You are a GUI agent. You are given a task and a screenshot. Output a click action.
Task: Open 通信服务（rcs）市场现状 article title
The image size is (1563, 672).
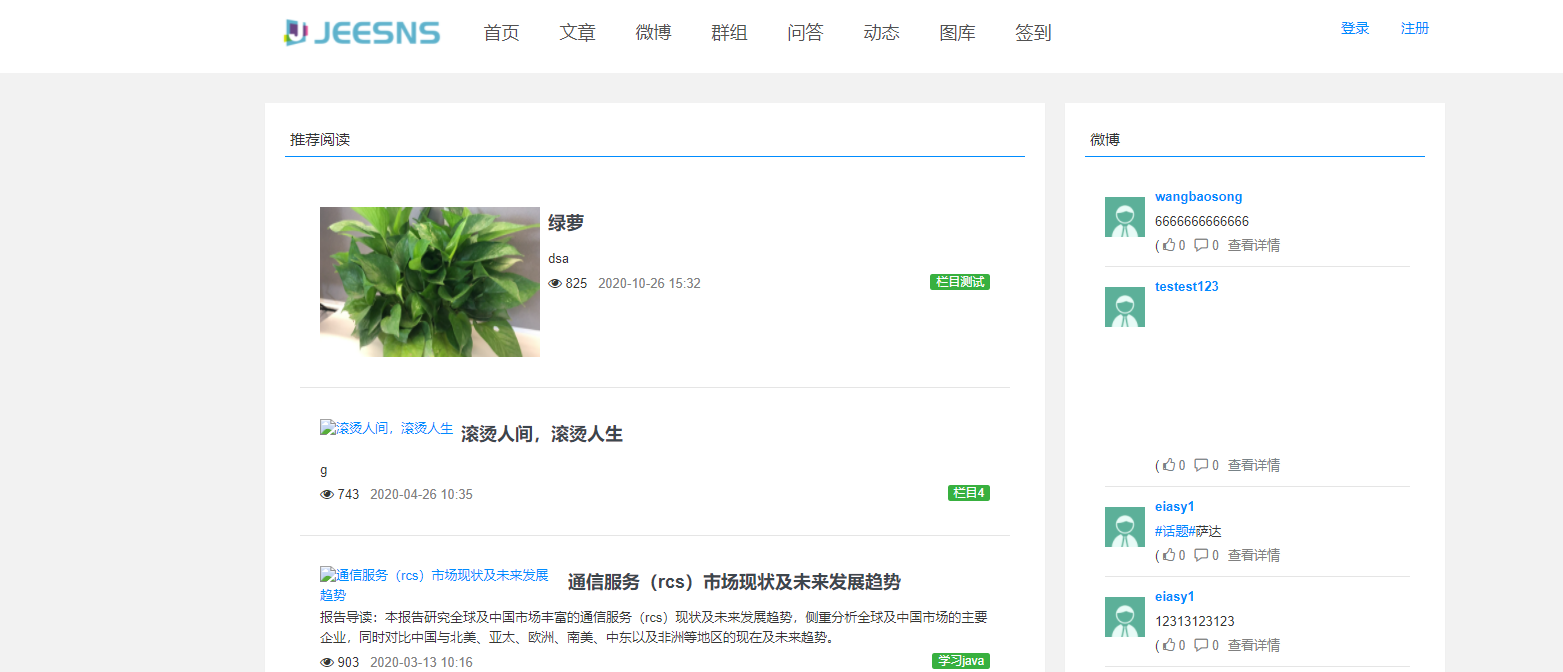[734, 582]
